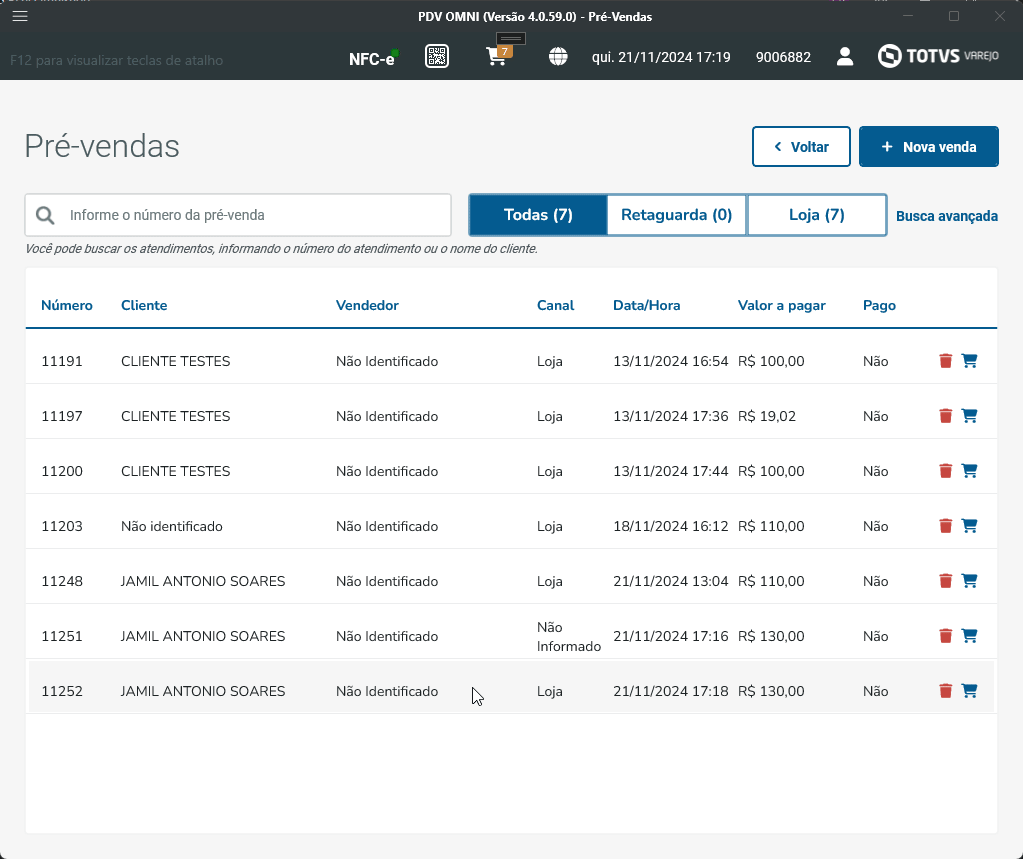The image size is (1023, 859).
Task: Sort by the Valor a pagar header
Action: (782, 305)
